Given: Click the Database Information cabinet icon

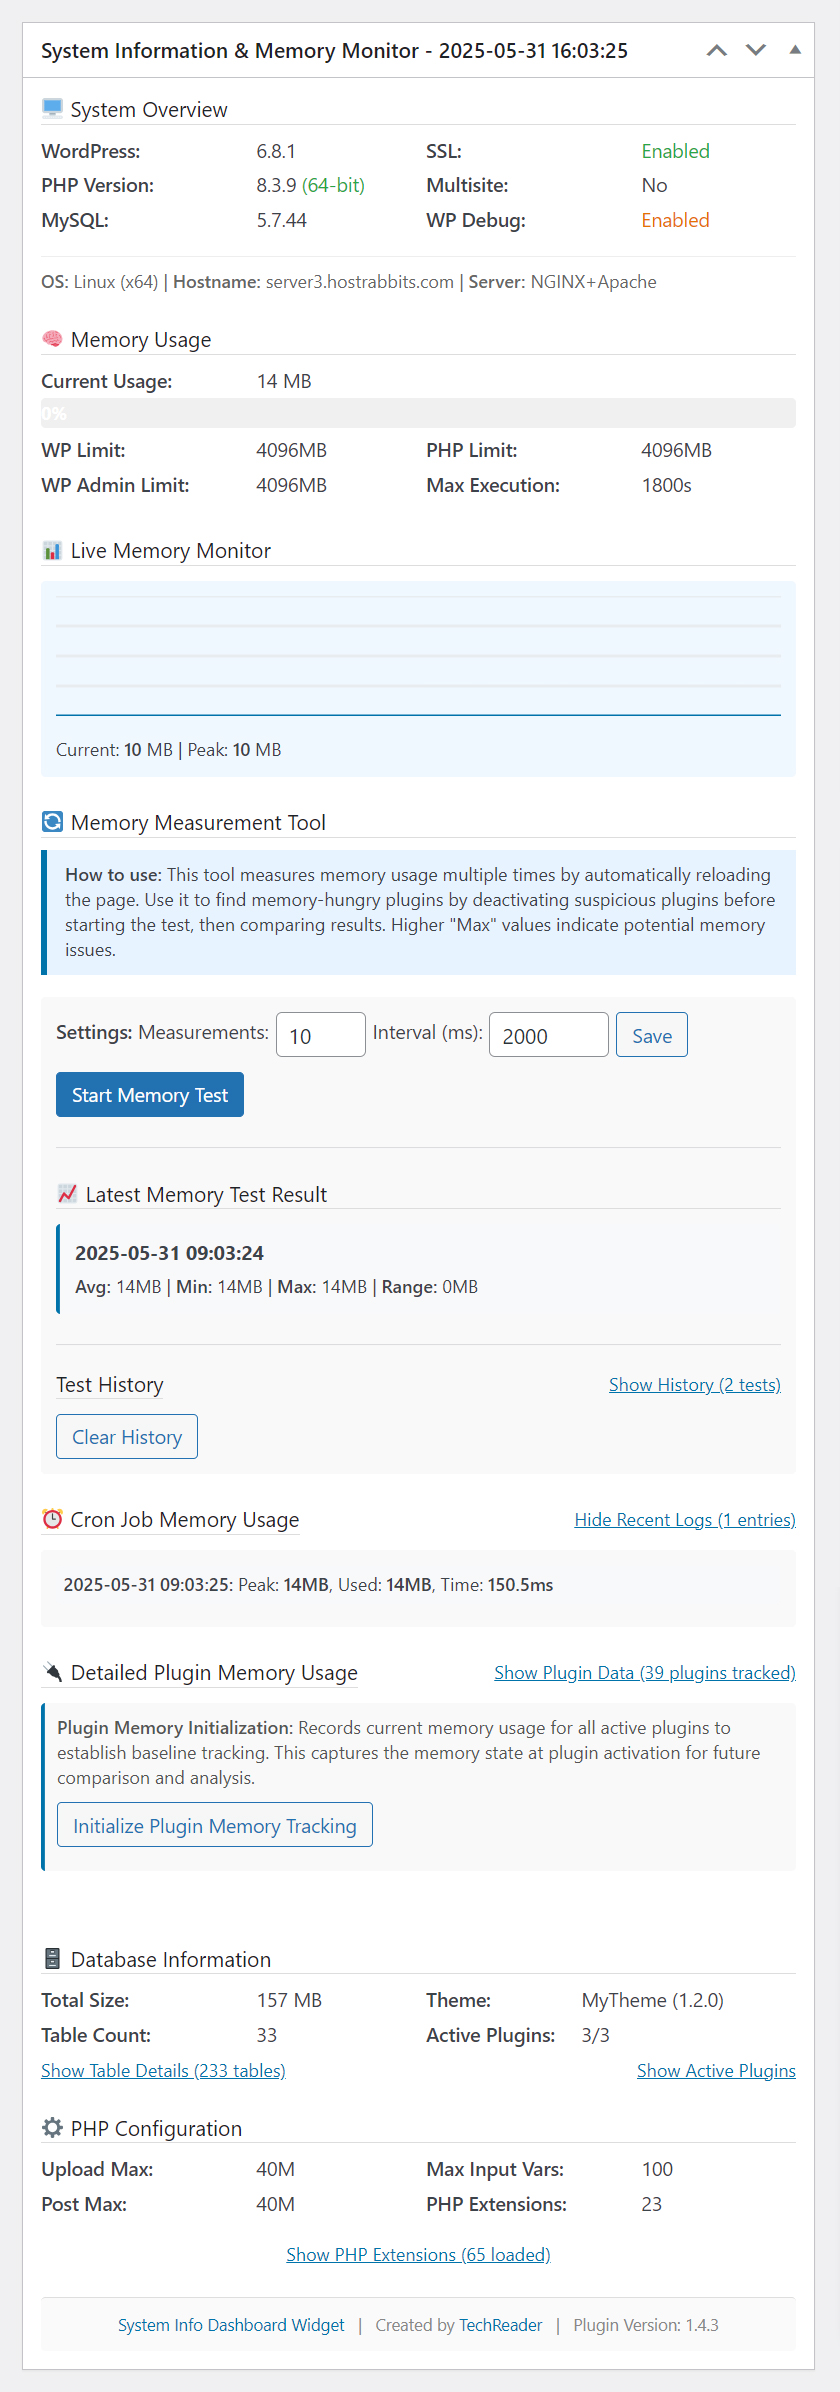Looking at the screenshot, I should coord(52,1959).
